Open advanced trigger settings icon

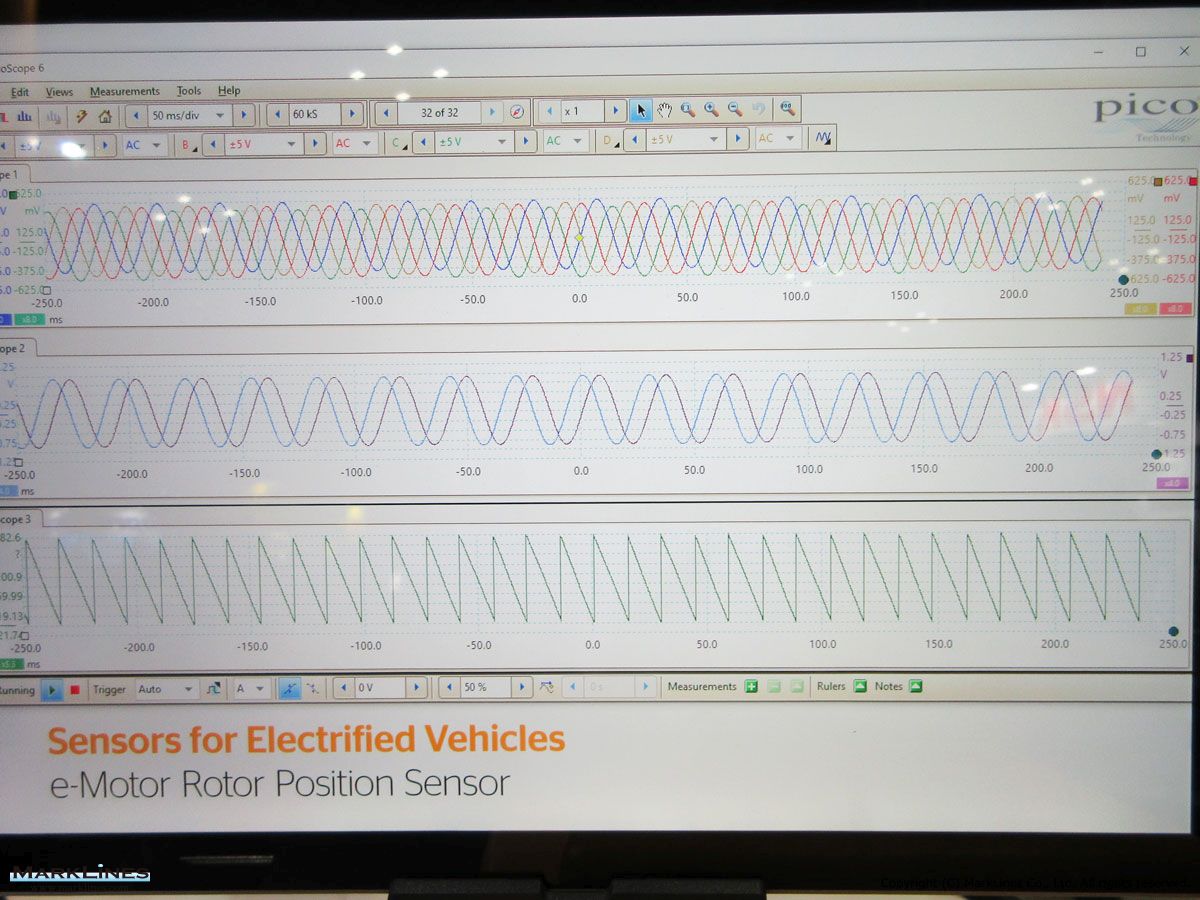point(214,689)
